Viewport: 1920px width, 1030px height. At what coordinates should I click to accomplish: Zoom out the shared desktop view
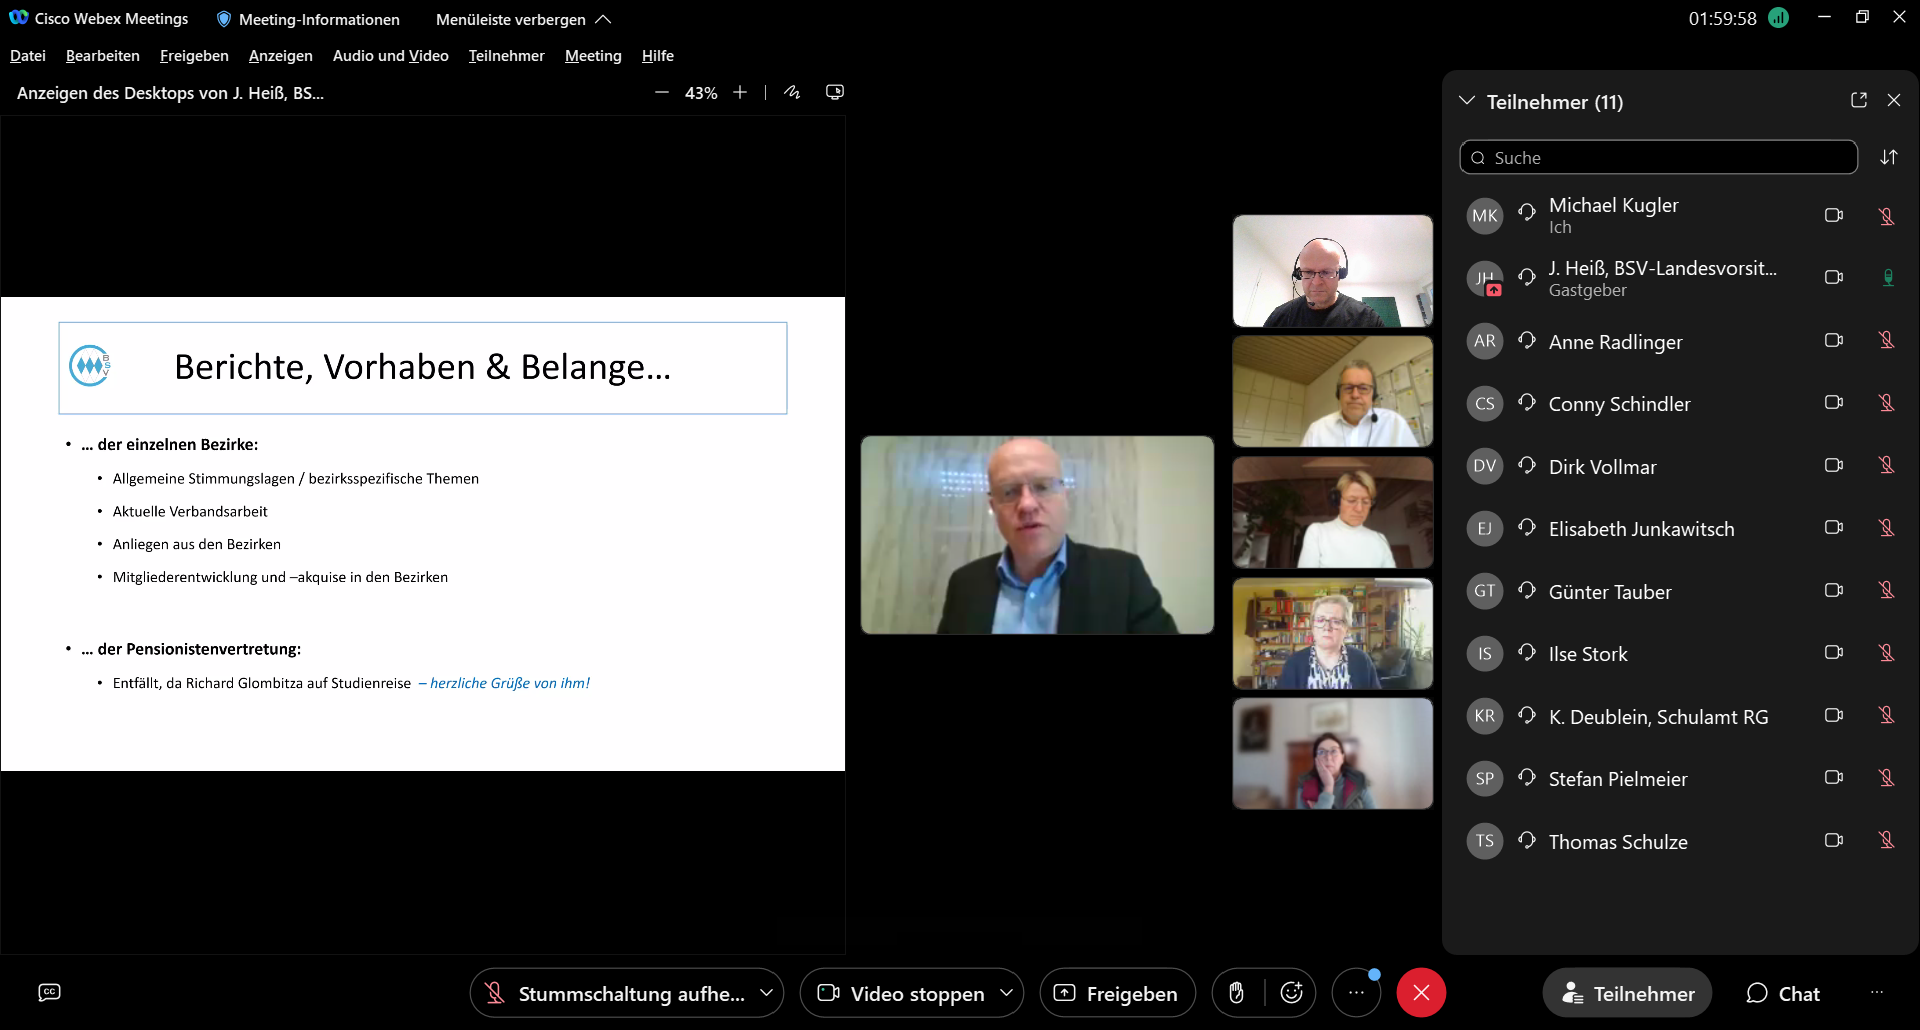(661, 92)
